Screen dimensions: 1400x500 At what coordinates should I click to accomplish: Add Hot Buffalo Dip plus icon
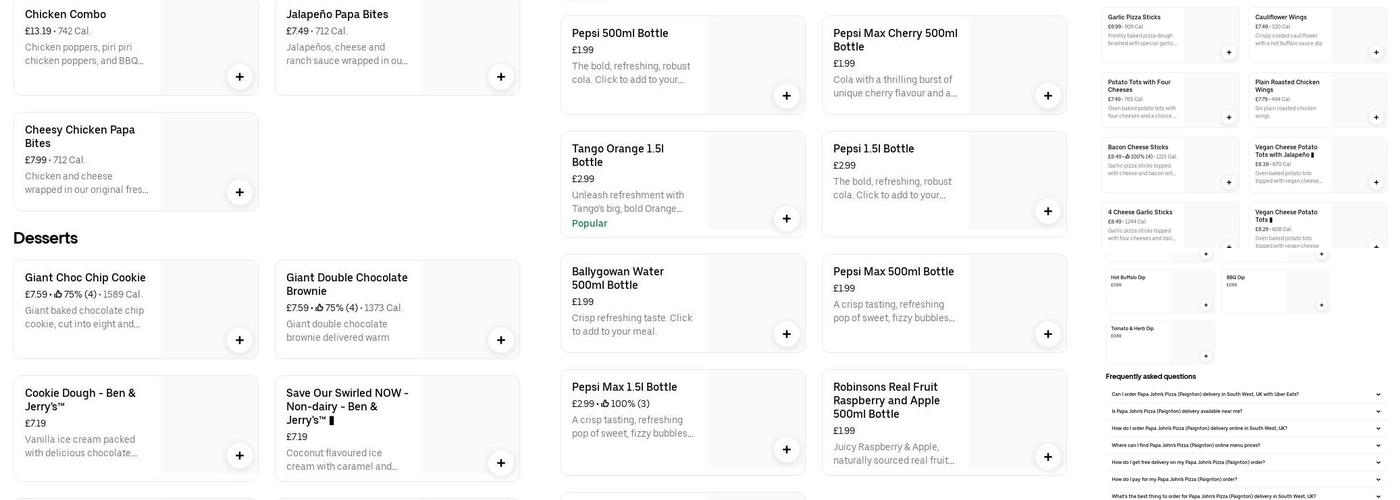click(1206, 305)
